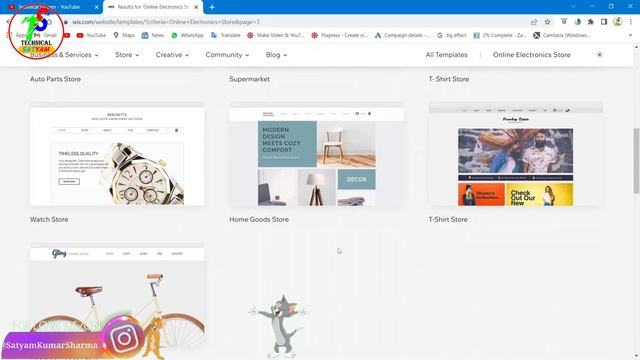Expand the Community category dropdown
Image resolution: width=640 pixels, height=360 pixels.
click(227, 55)
